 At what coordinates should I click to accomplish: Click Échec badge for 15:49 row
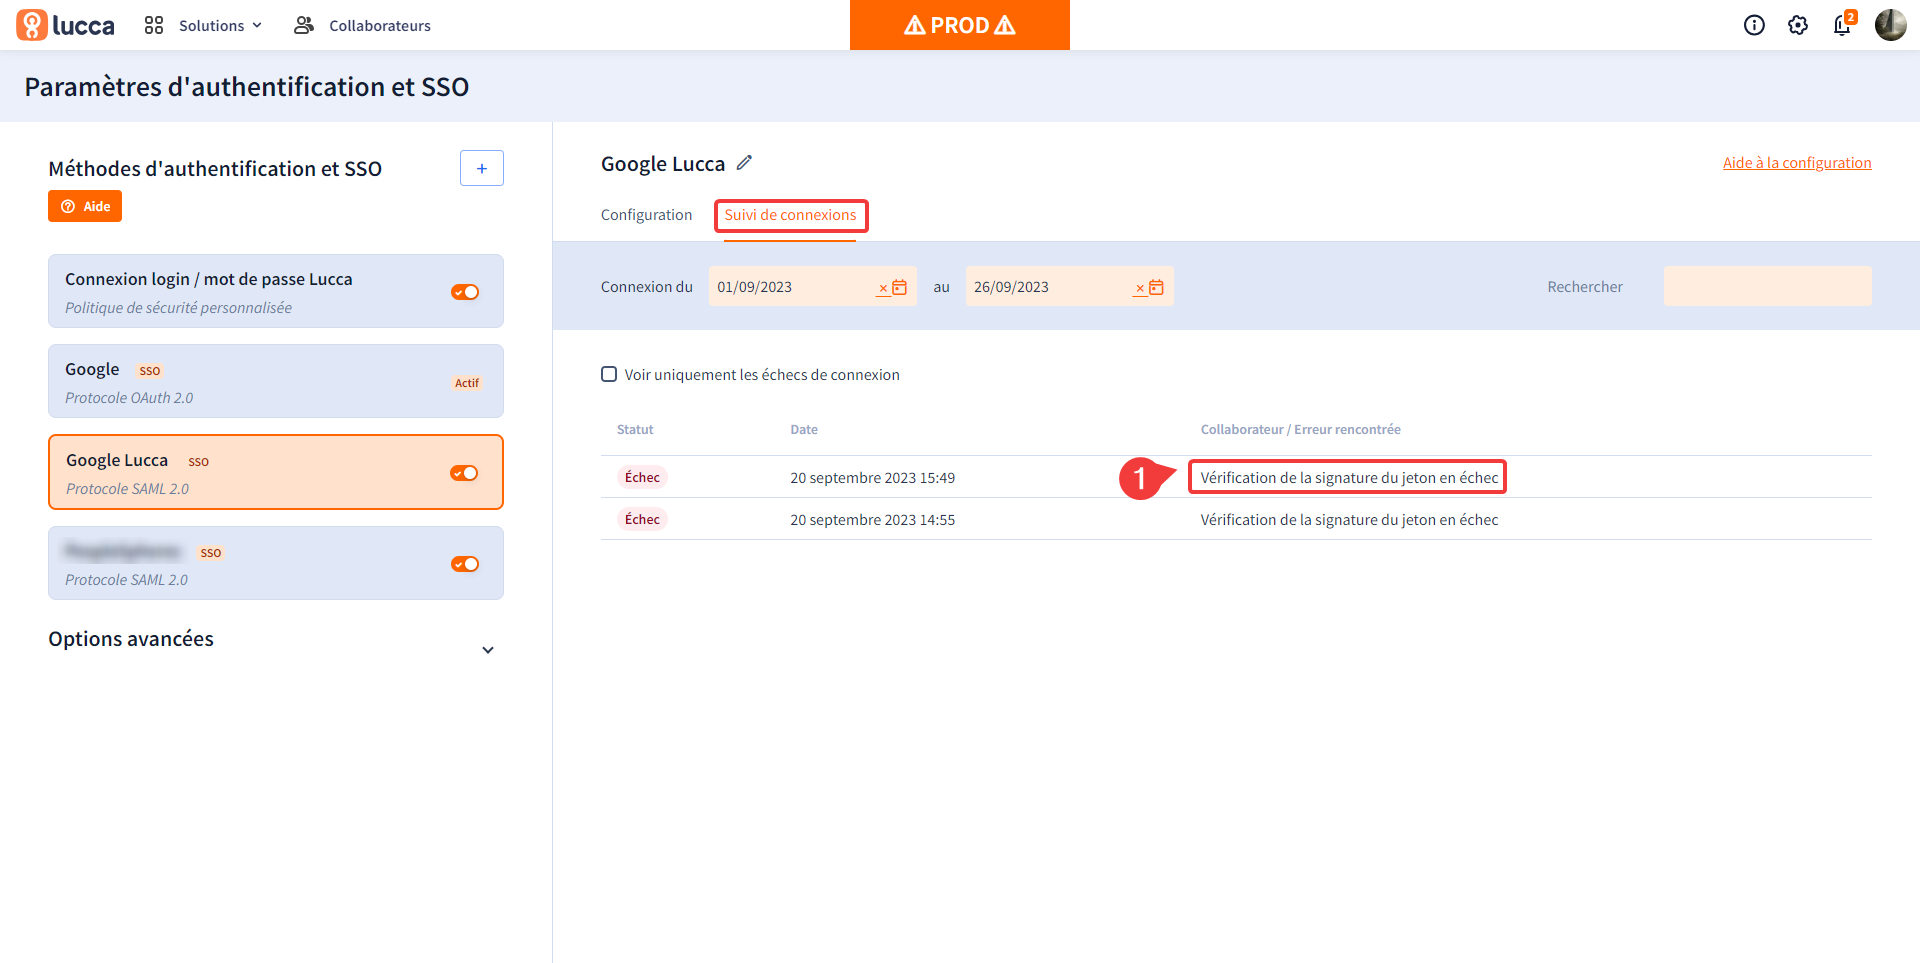[x=642, y=478]
